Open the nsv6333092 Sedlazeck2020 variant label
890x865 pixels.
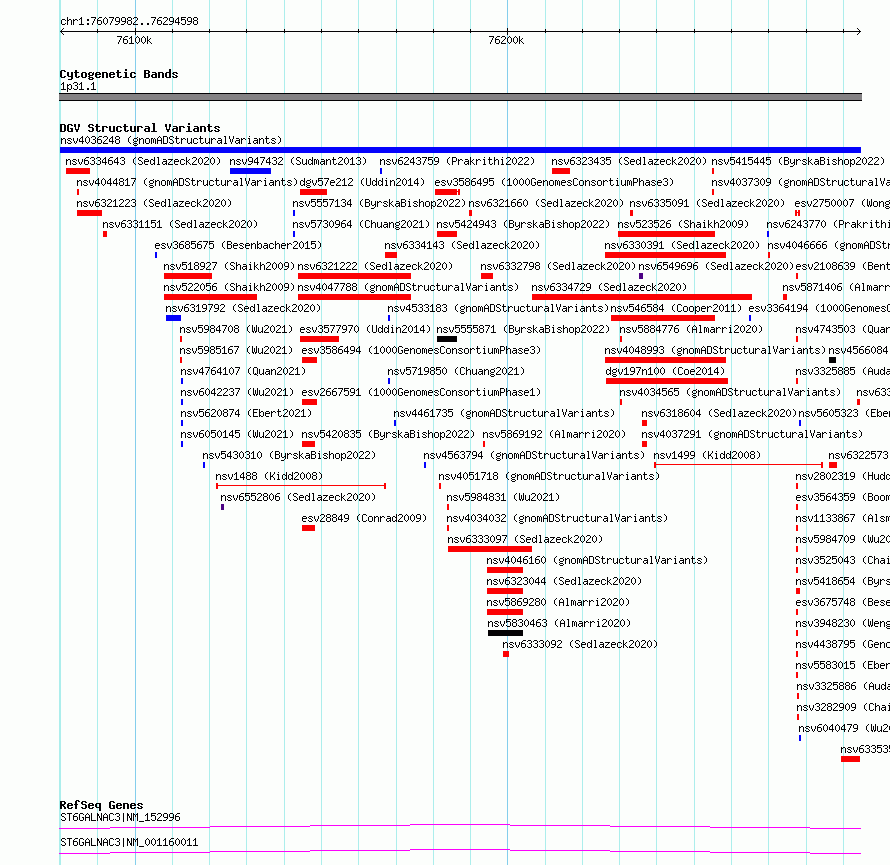pos(580,644)
